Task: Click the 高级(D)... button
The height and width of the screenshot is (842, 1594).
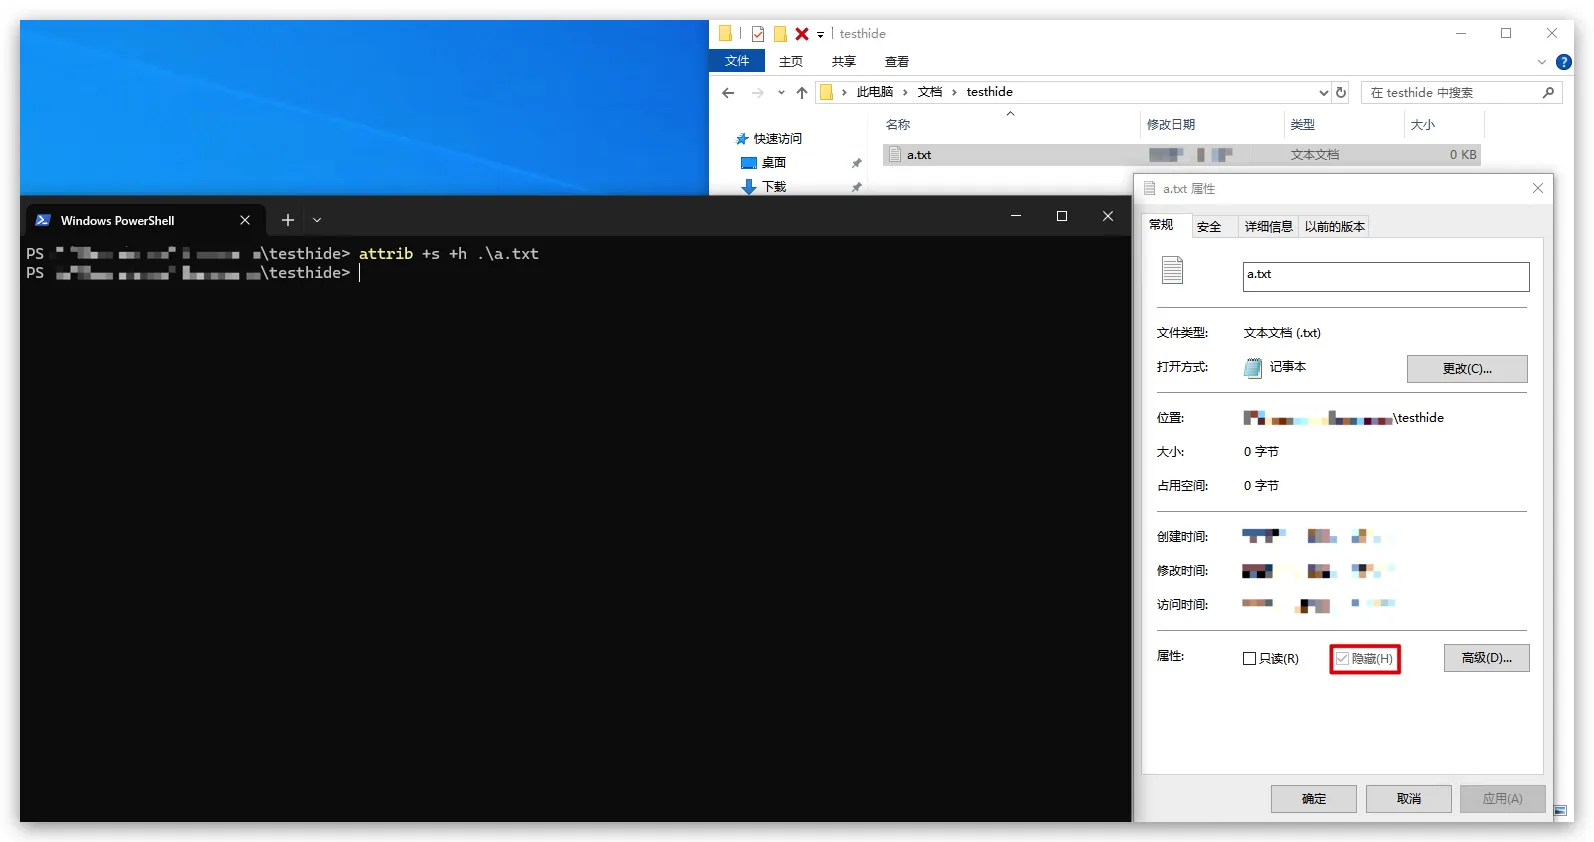Action: point(1486,658)
